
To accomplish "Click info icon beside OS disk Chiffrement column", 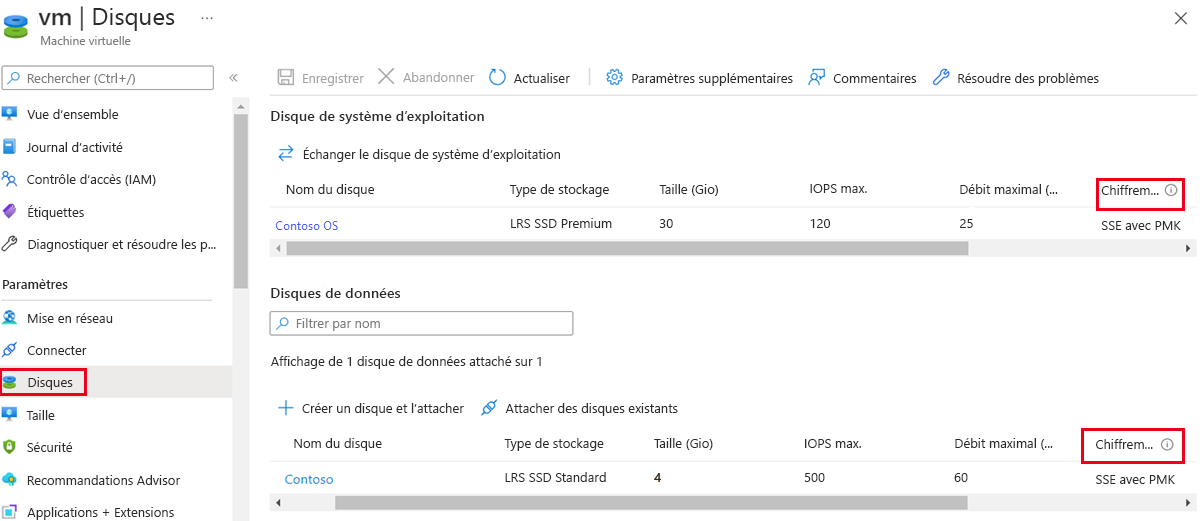I will point(1171,190).
